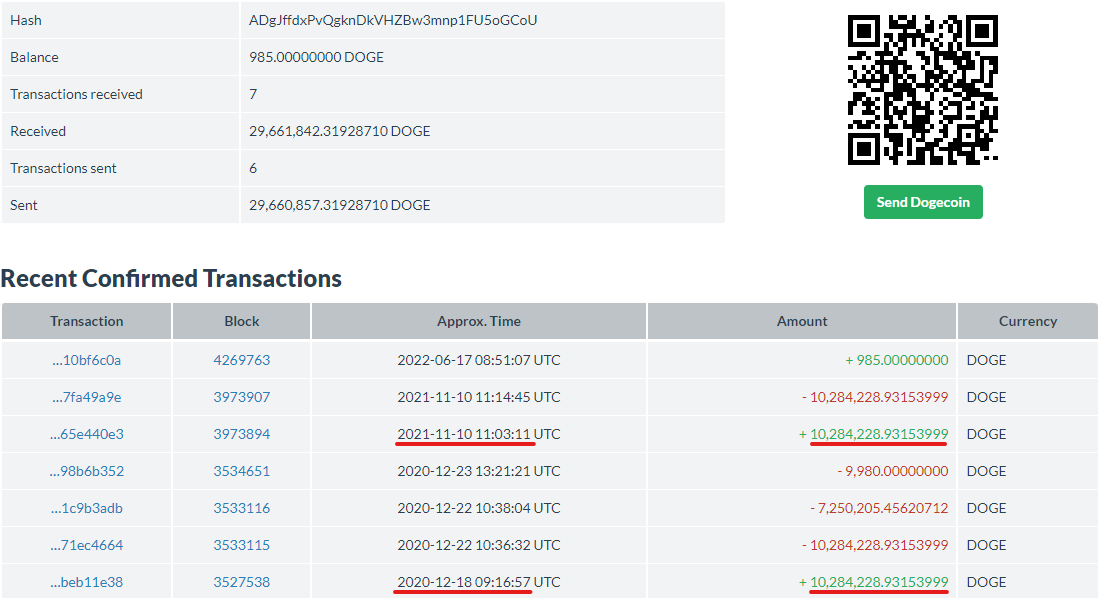The width and height of the screenshot is (1101, 598).
Task: Click the Sent row label
Action: [24, 206]
